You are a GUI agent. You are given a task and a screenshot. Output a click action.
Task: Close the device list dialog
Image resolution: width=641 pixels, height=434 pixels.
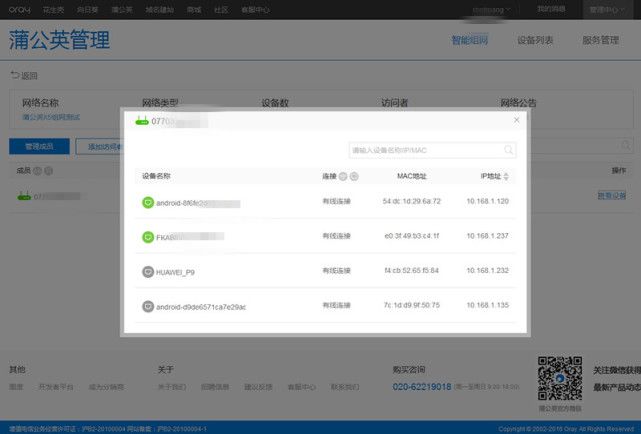click(x=517, y=120)
